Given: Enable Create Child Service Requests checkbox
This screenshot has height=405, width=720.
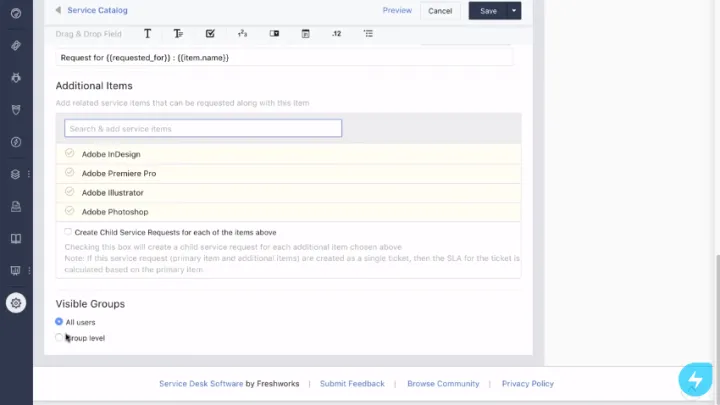Looking at the screenshot, I should click(x=68, y=232).
